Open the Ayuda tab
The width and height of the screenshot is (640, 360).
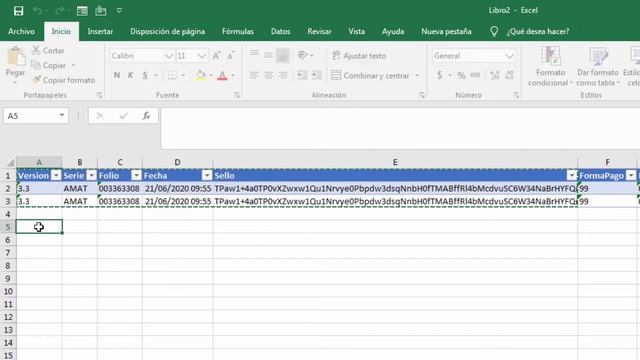pos(393,31)
